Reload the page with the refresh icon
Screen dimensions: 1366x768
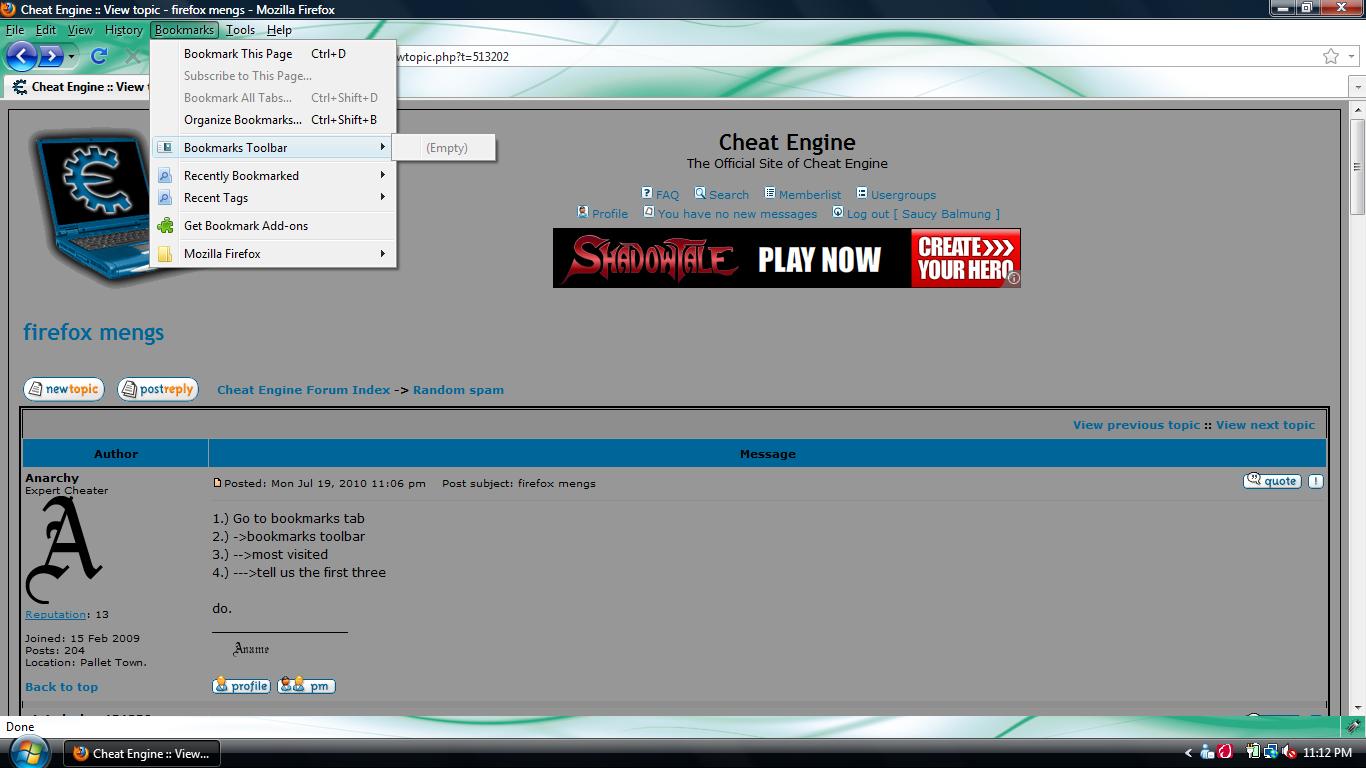99,56
